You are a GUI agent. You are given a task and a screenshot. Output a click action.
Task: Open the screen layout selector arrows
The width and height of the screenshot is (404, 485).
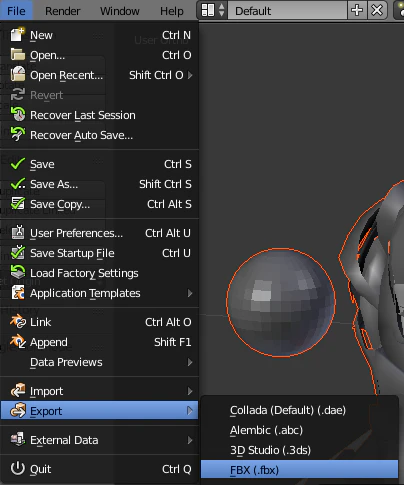tap(222, 10)
